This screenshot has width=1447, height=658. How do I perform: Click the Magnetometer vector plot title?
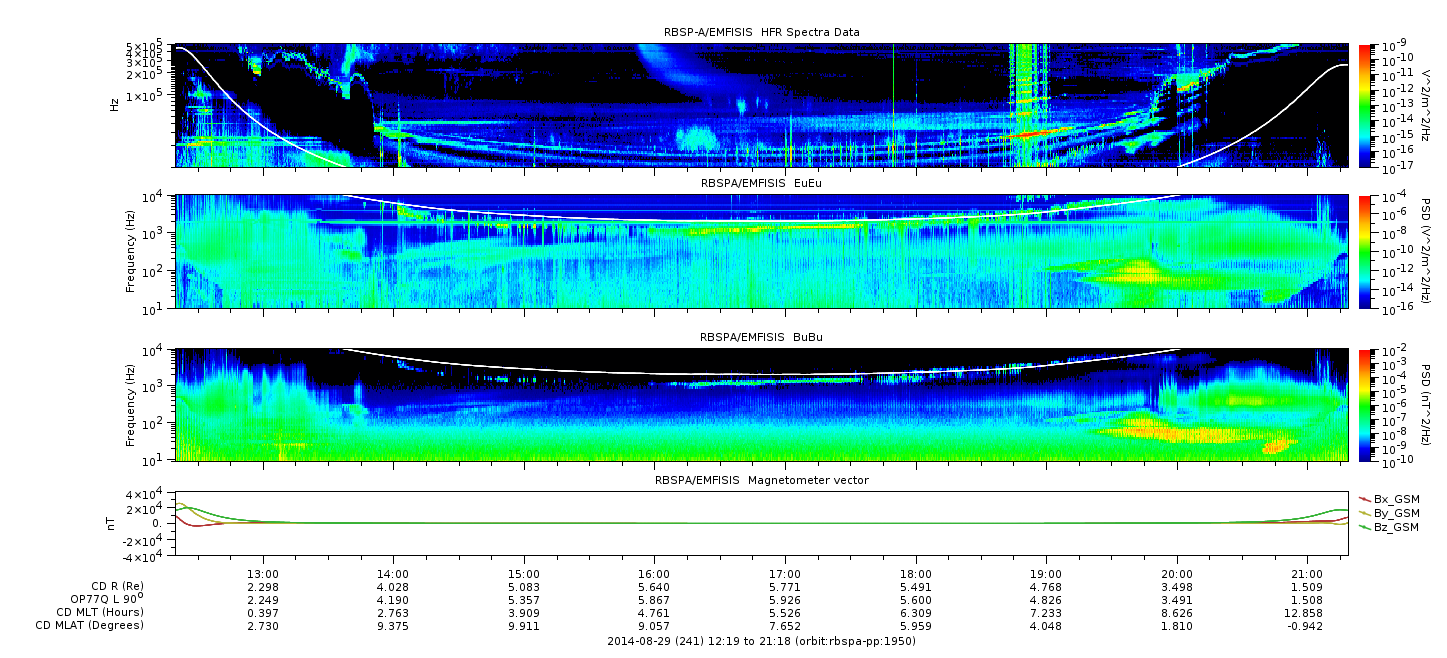click(761, 480)
